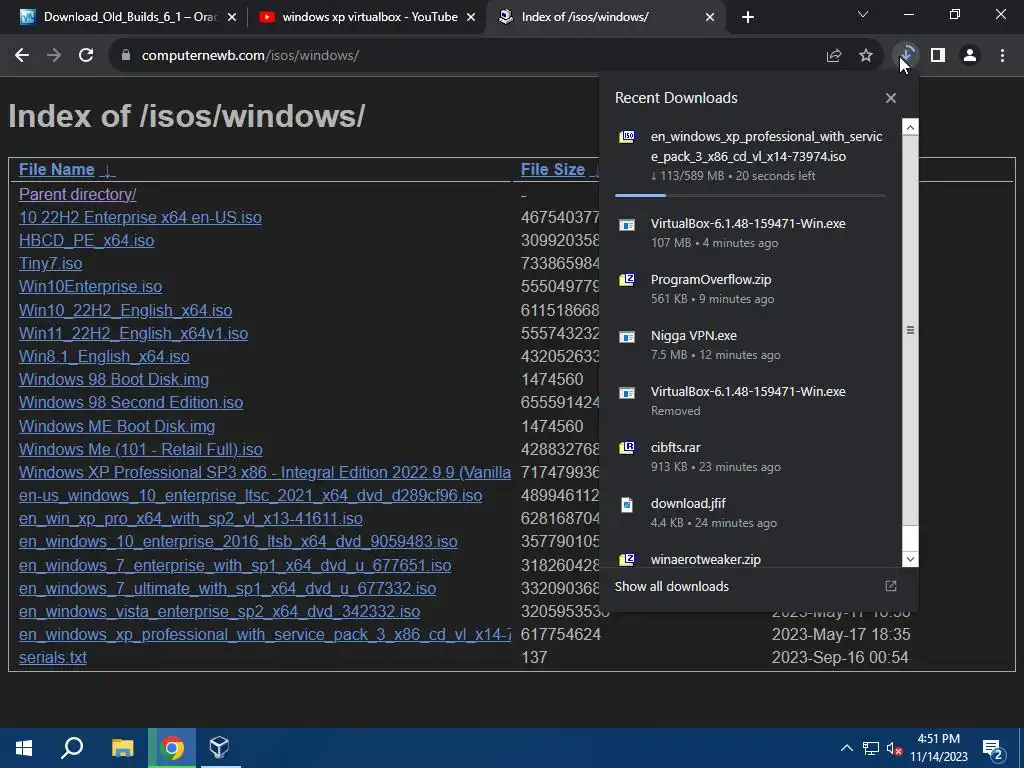
Task: Open the downloading XP ISO entry
Action: [750, 155]
